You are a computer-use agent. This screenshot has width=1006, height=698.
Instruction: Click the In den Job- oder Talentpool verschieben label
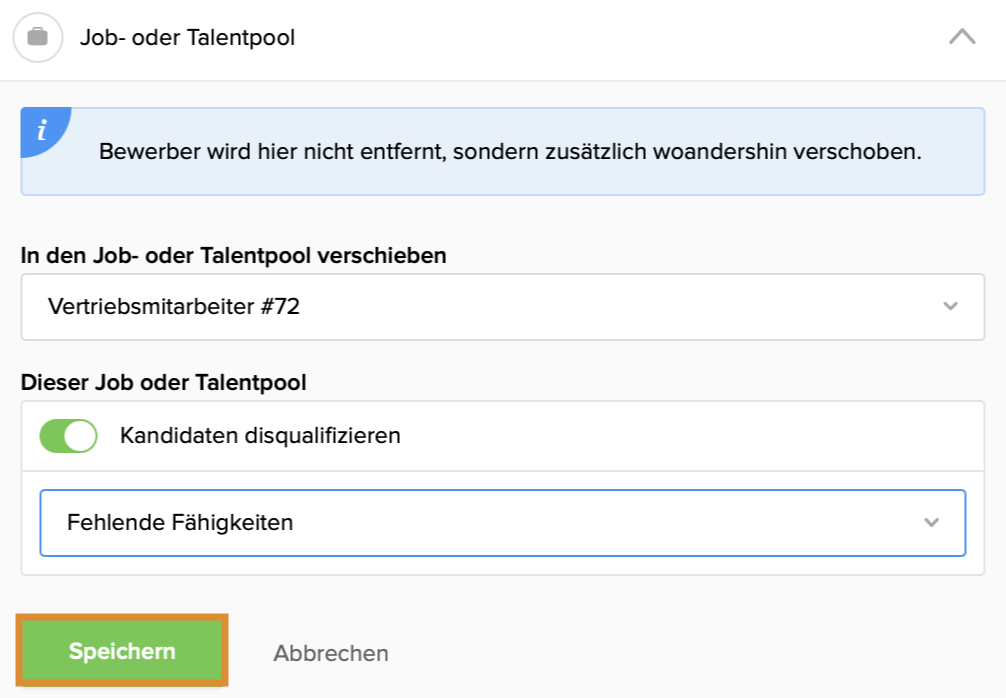234,255
